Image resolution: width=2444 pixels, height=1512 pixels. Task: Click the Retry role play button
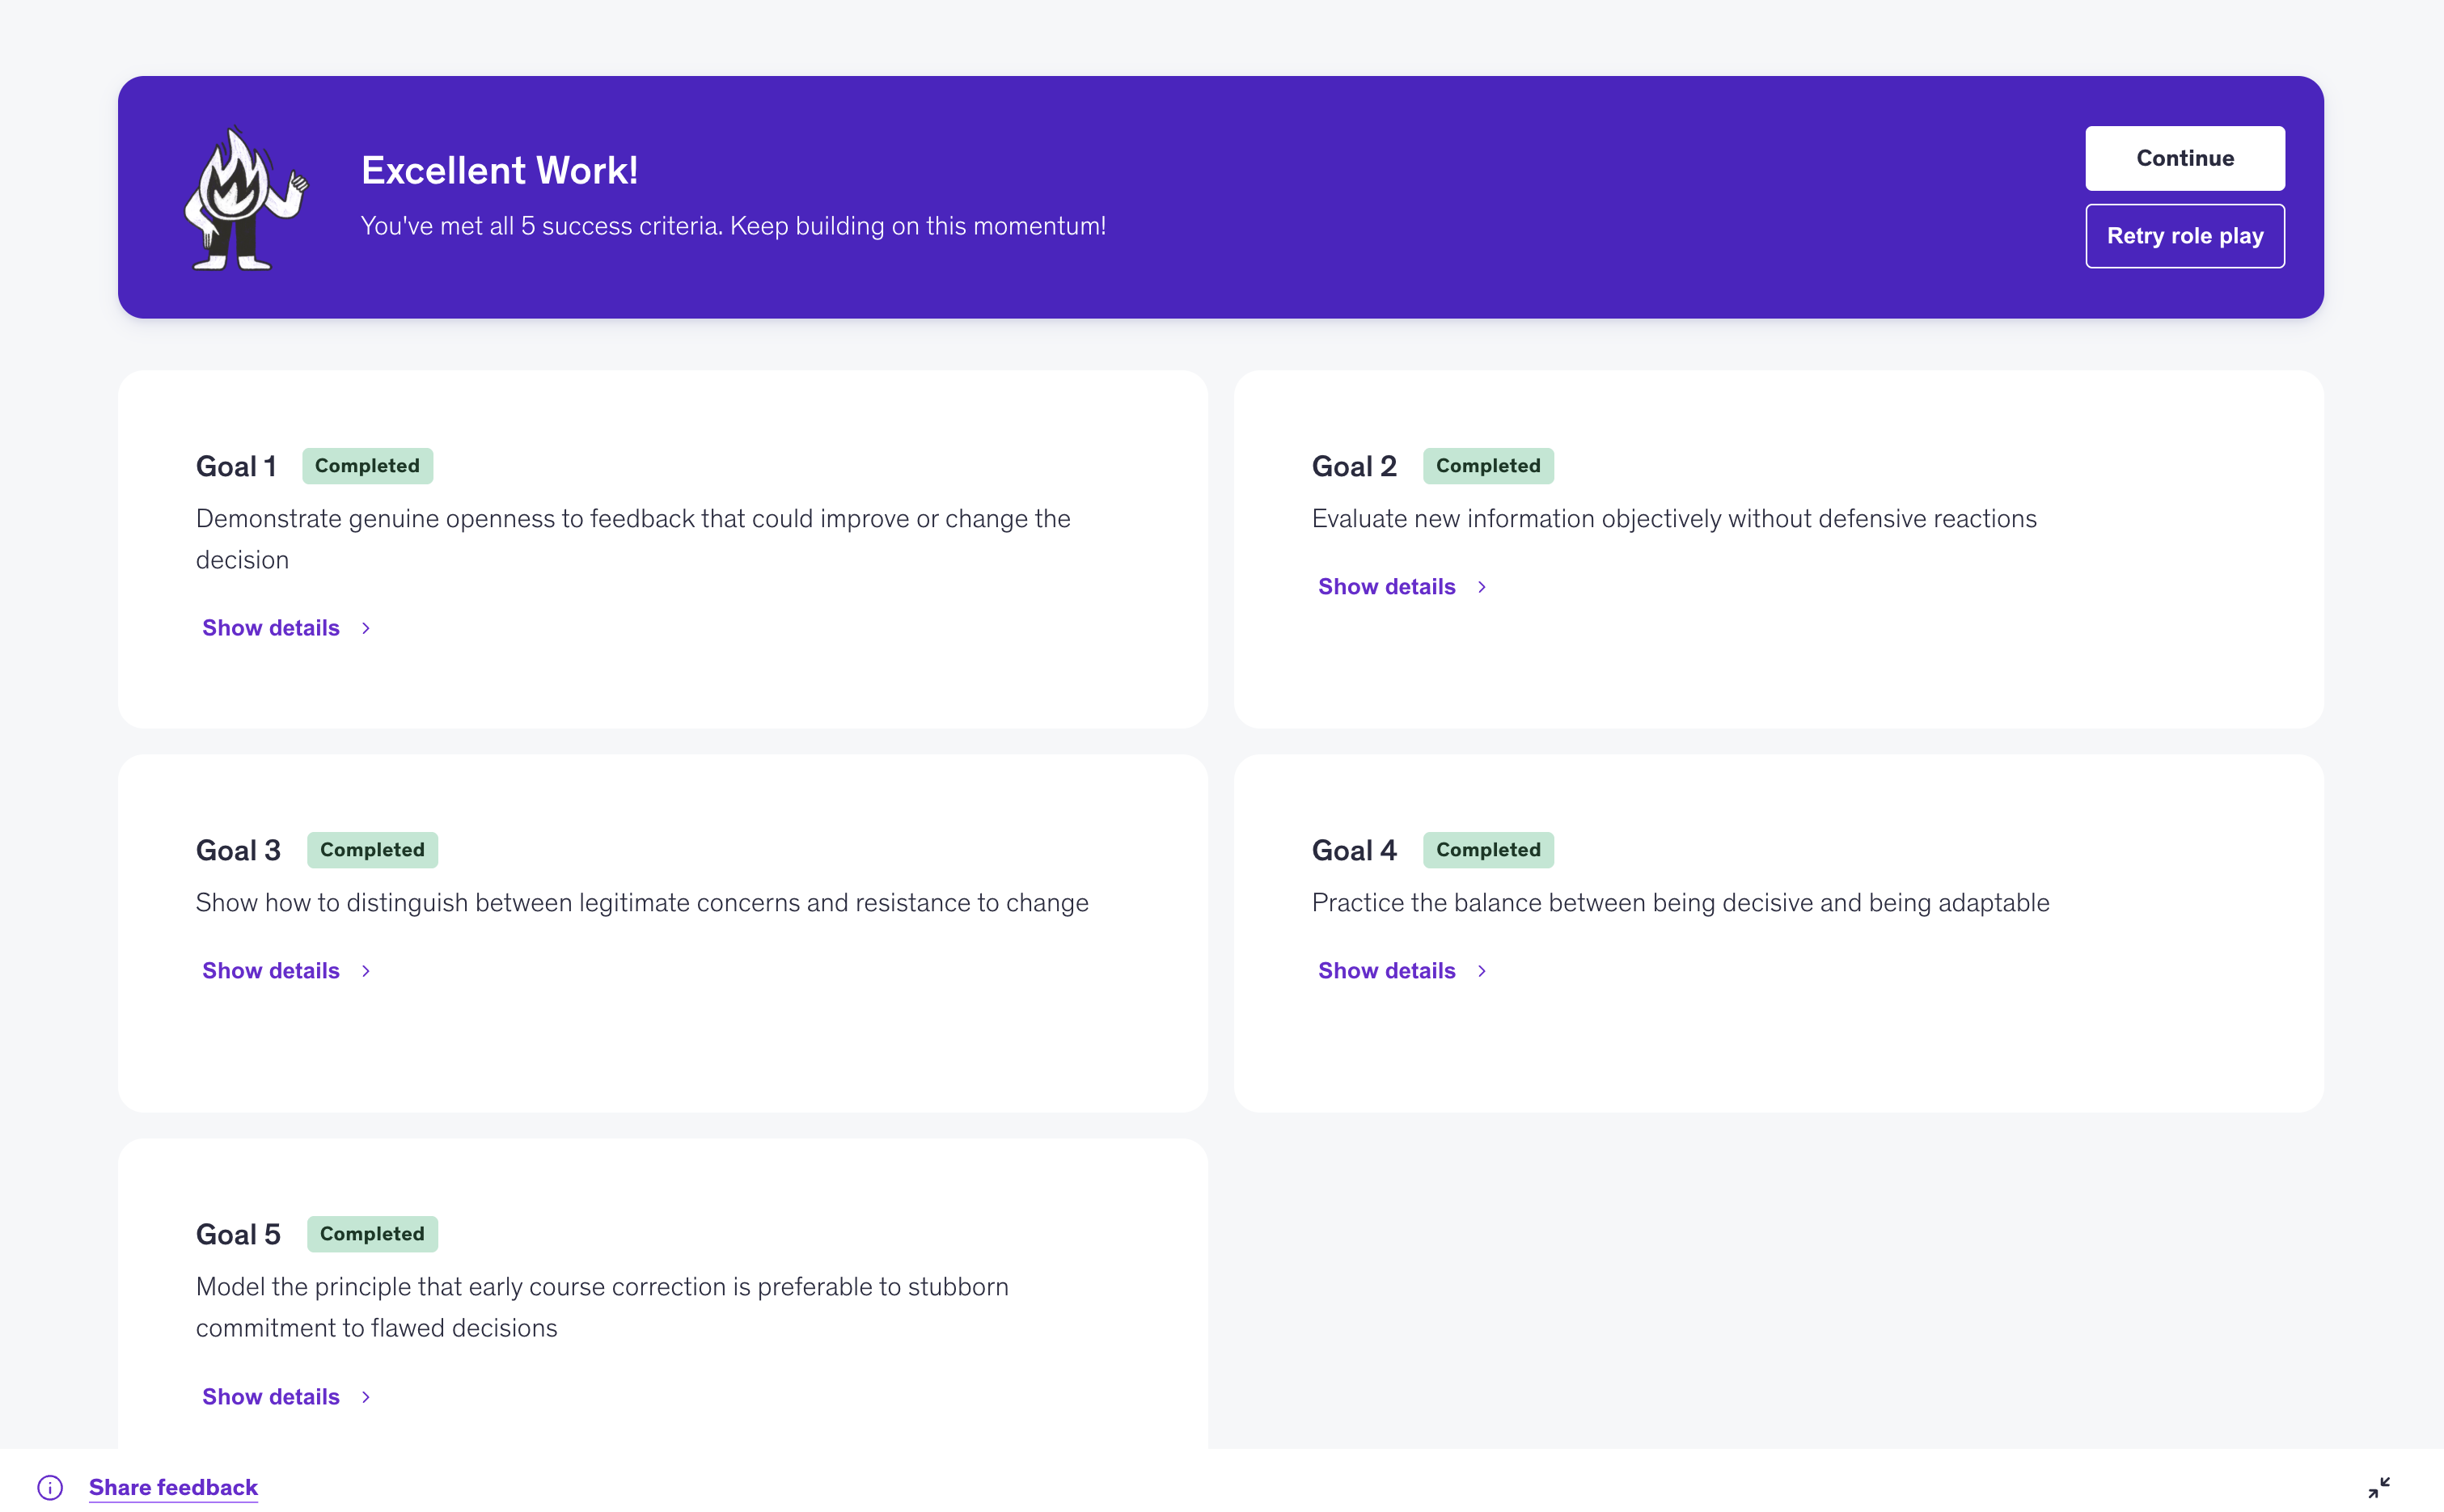(x=2184, y=236)
